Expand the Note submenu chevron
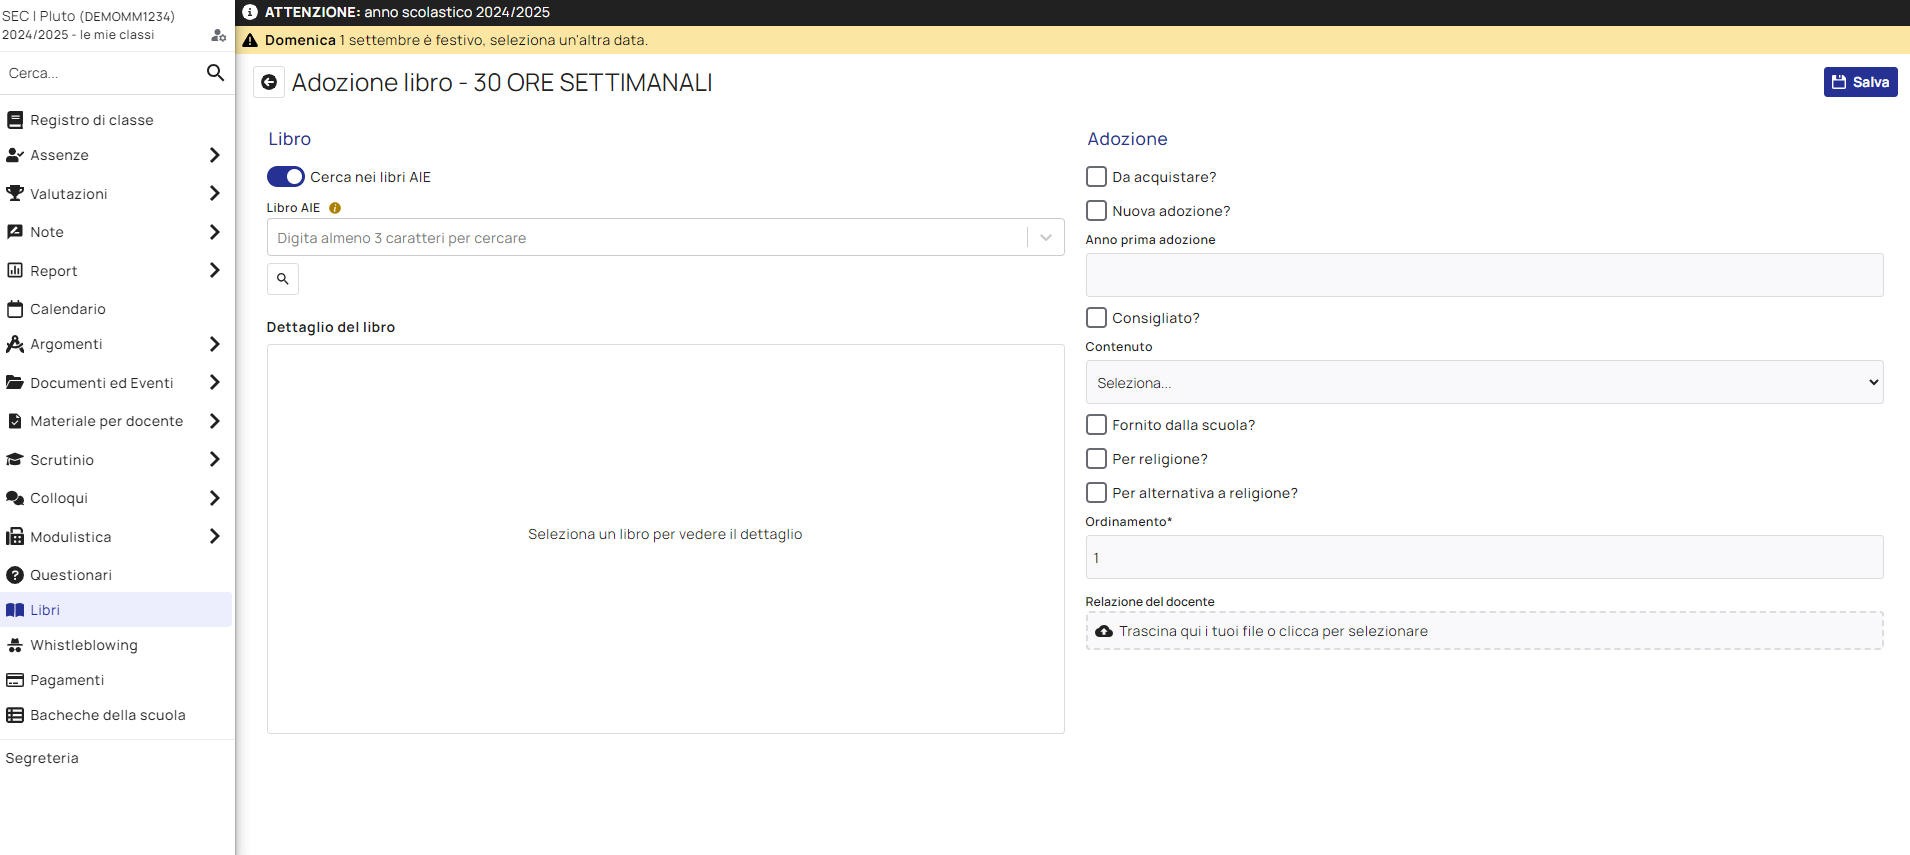Viewport: 1910px width, 855px height. point(214,232)
